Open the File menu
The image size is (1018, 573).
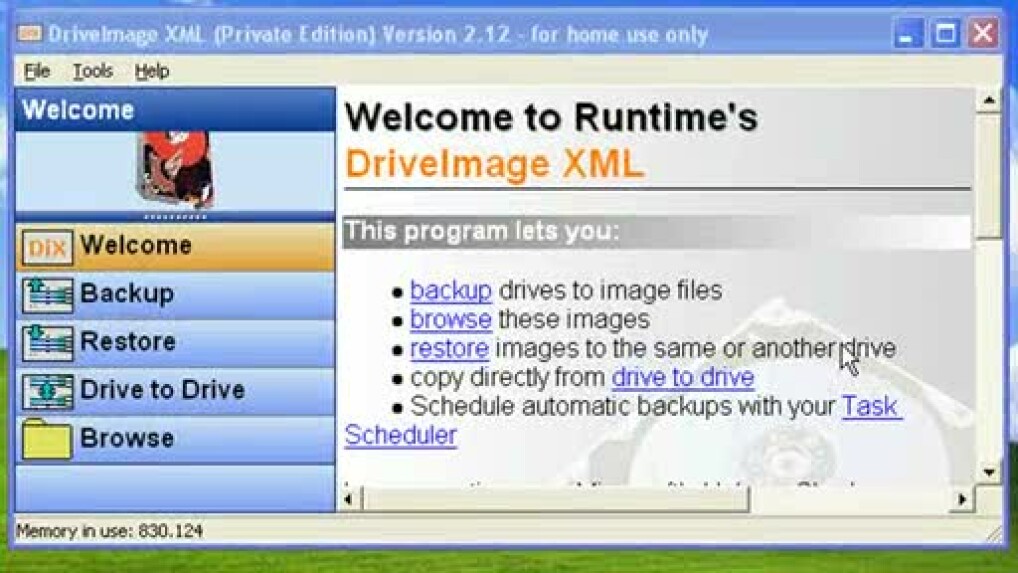point(36,71)
